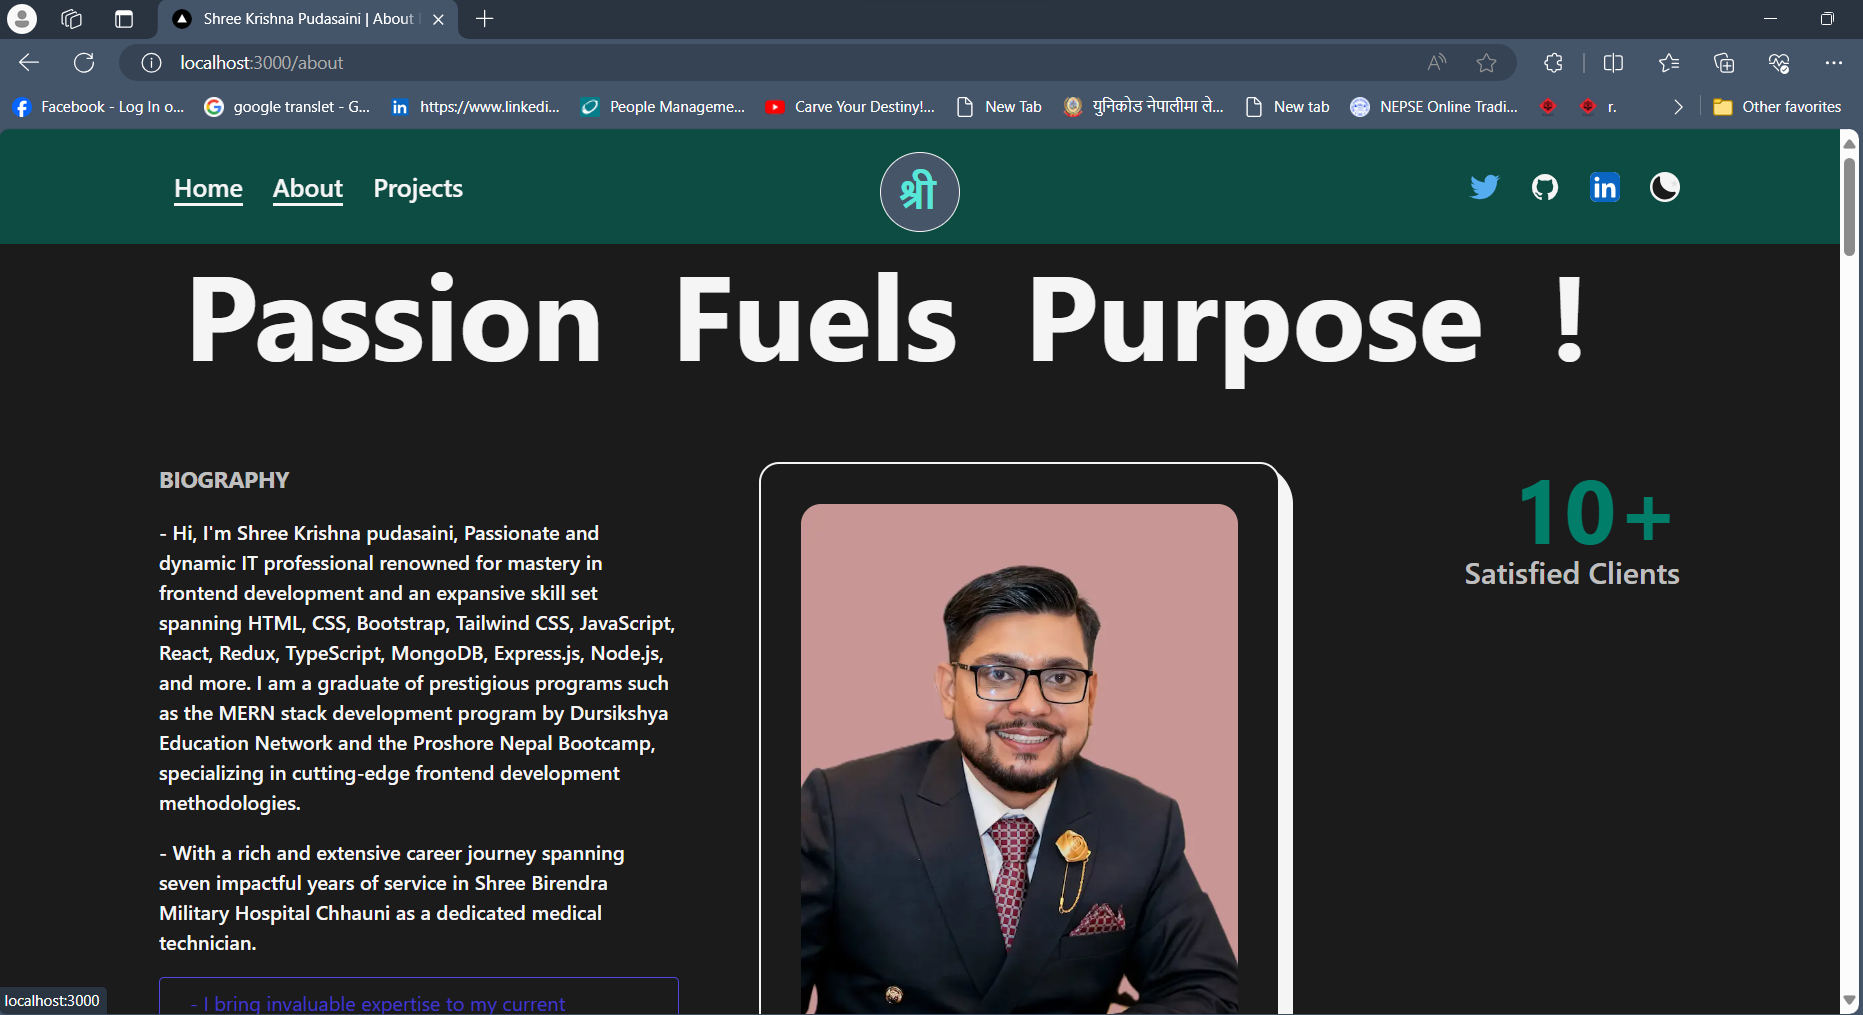Open the NEPSE Online Trading bookmark
Image resolution: width=1863 pixels, height=1015 pixels.
pyautogui.click(x=1434, y=107)
